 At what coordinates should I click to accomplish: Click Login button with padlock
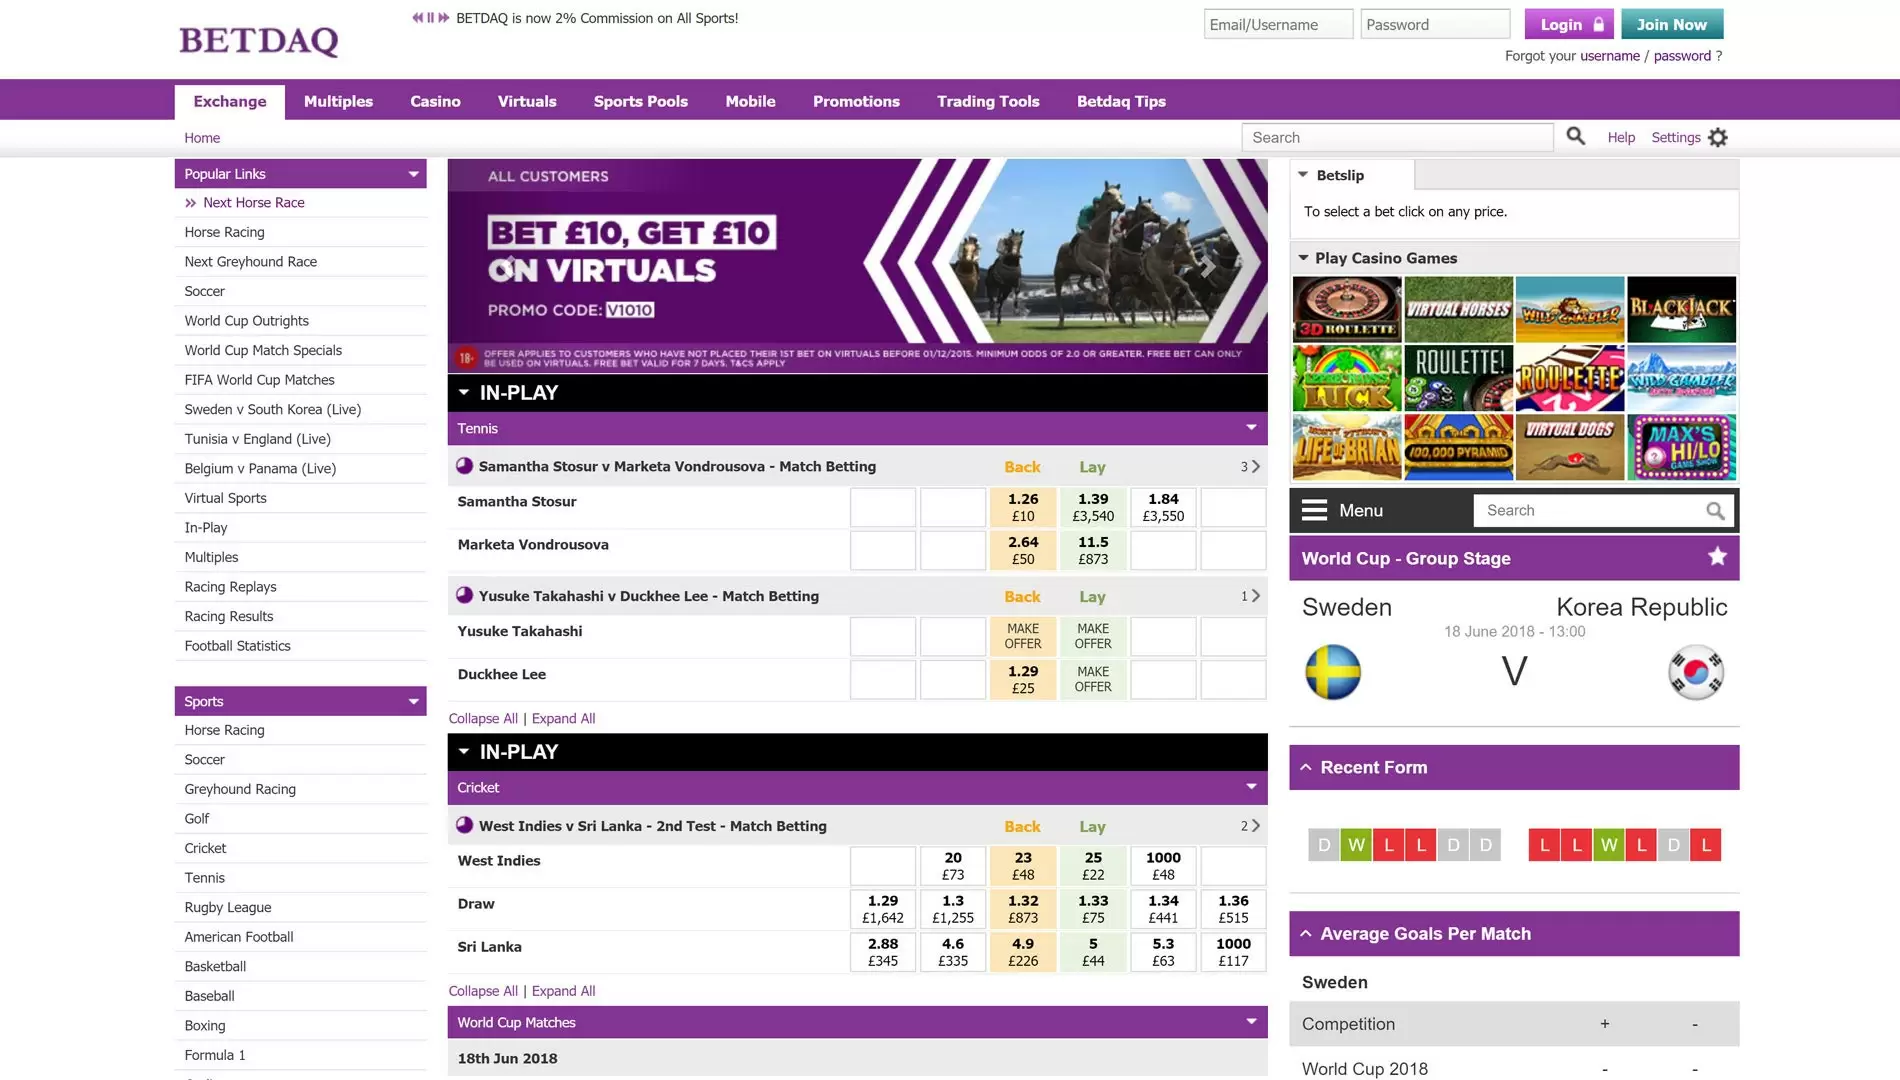tap(1569, 24)
